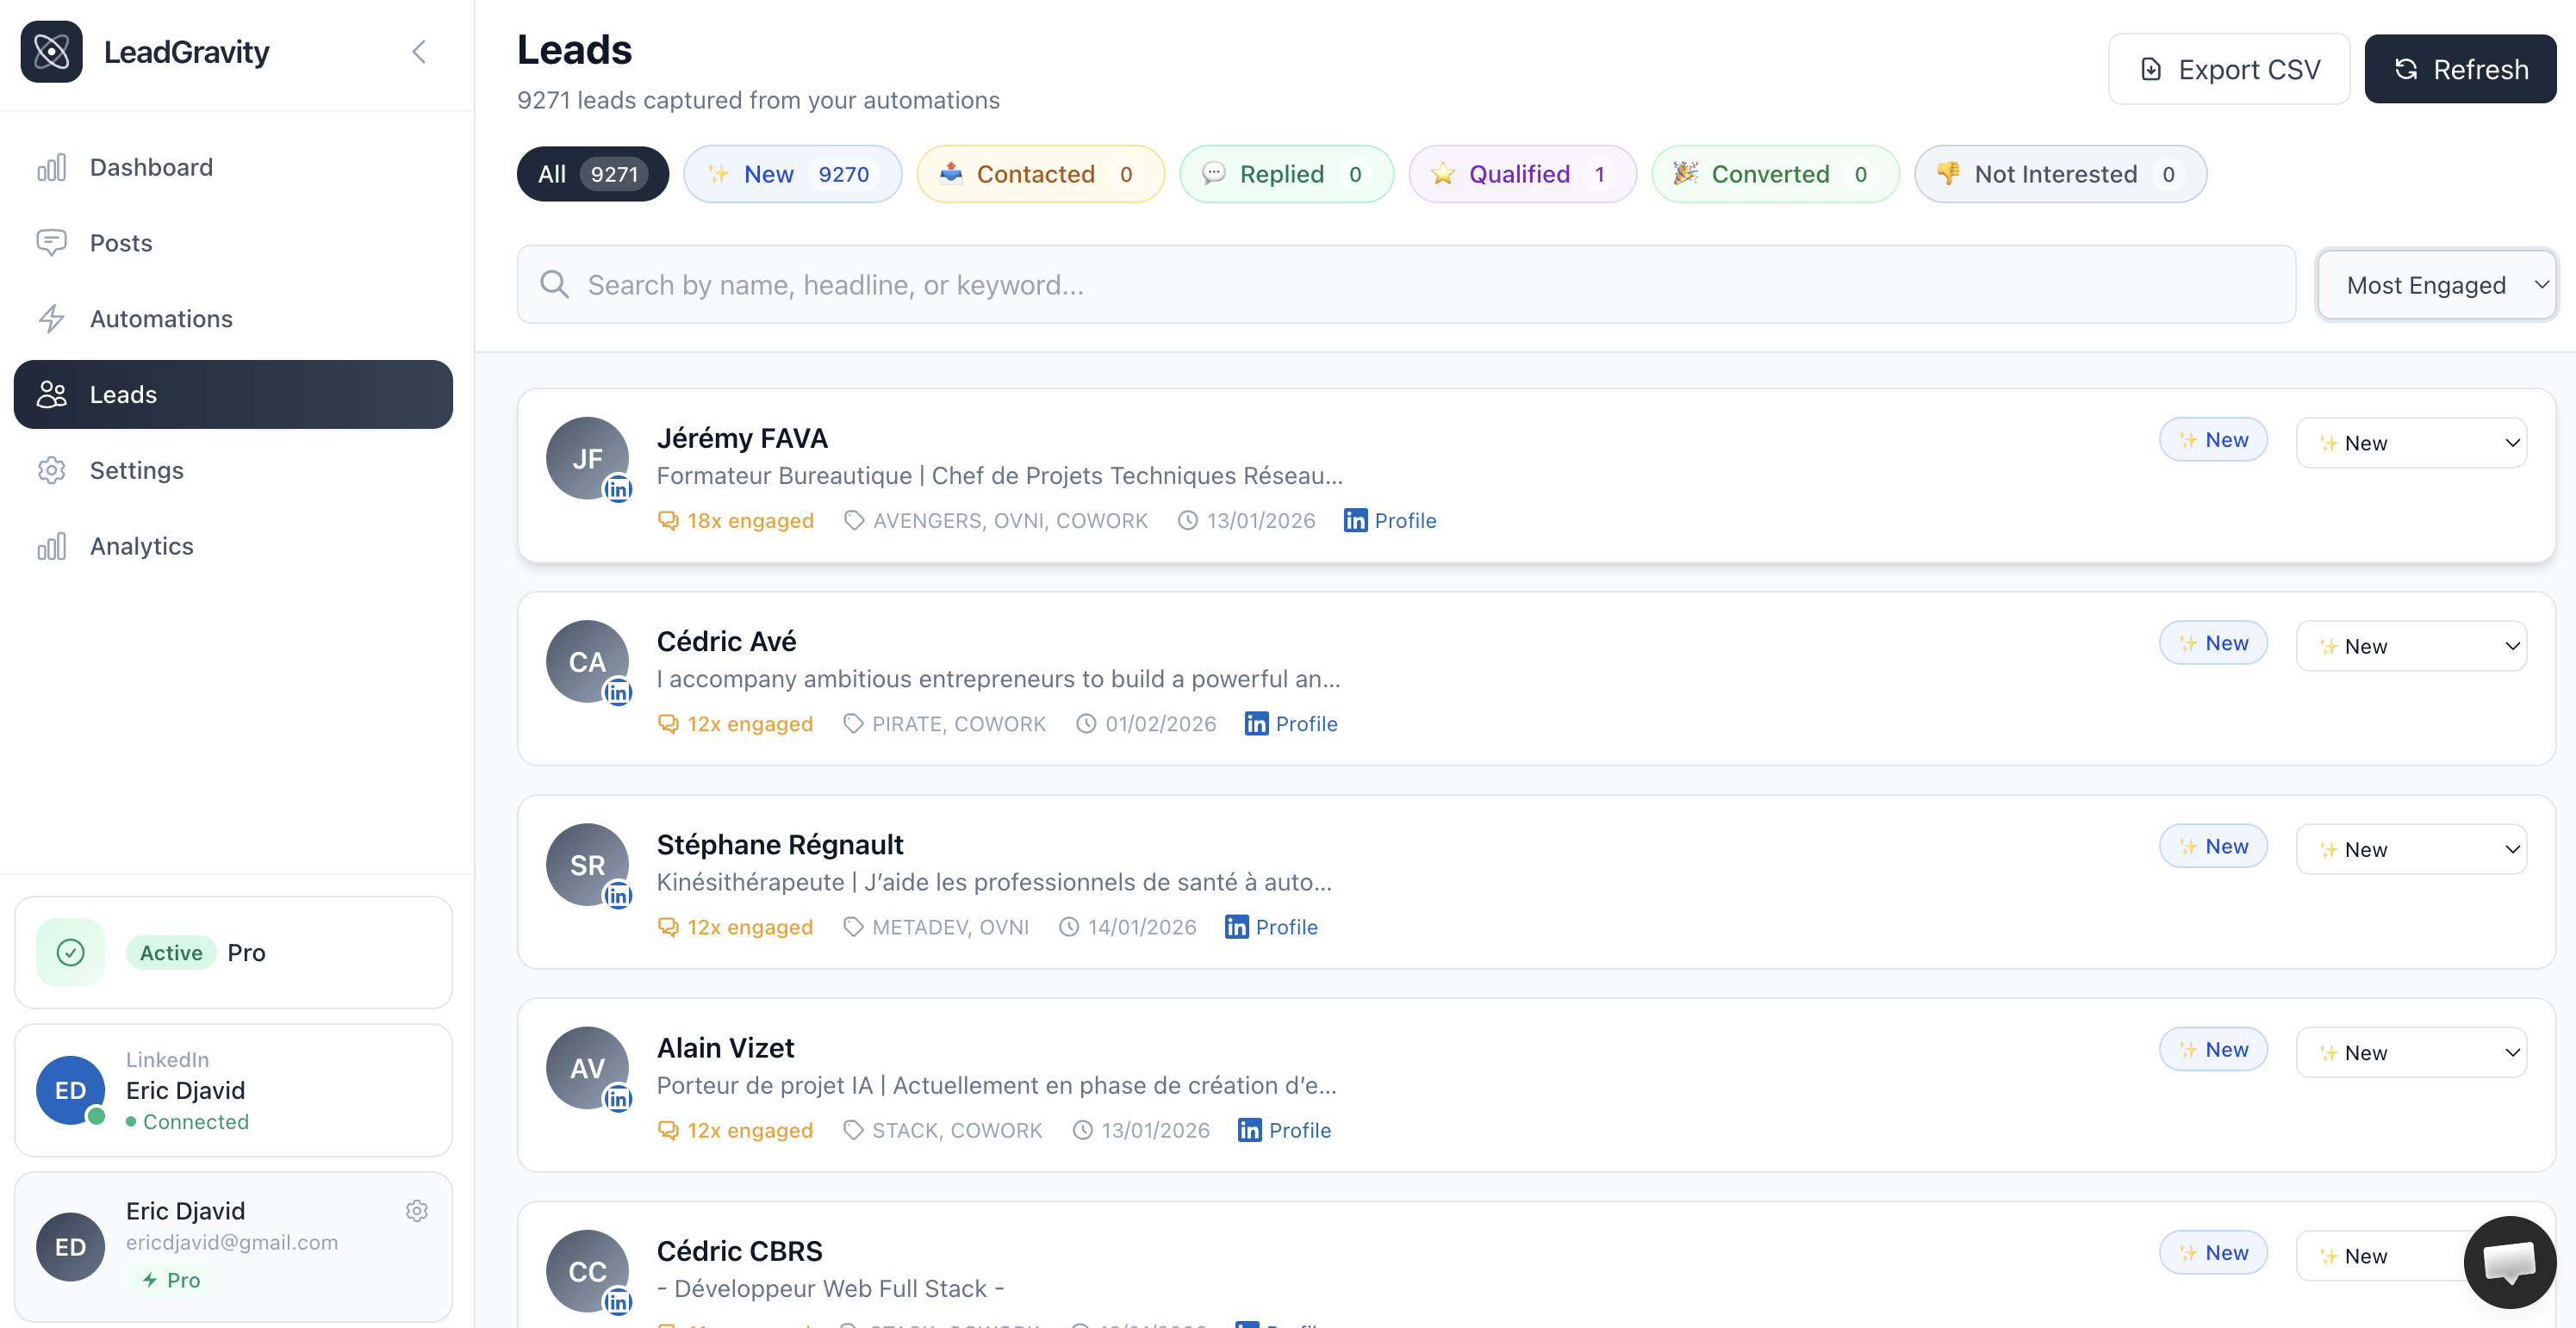2576x1328 pixels.
Task: Click the Export CSV button
Action: pyautogui.click(x=2229, y=69)
